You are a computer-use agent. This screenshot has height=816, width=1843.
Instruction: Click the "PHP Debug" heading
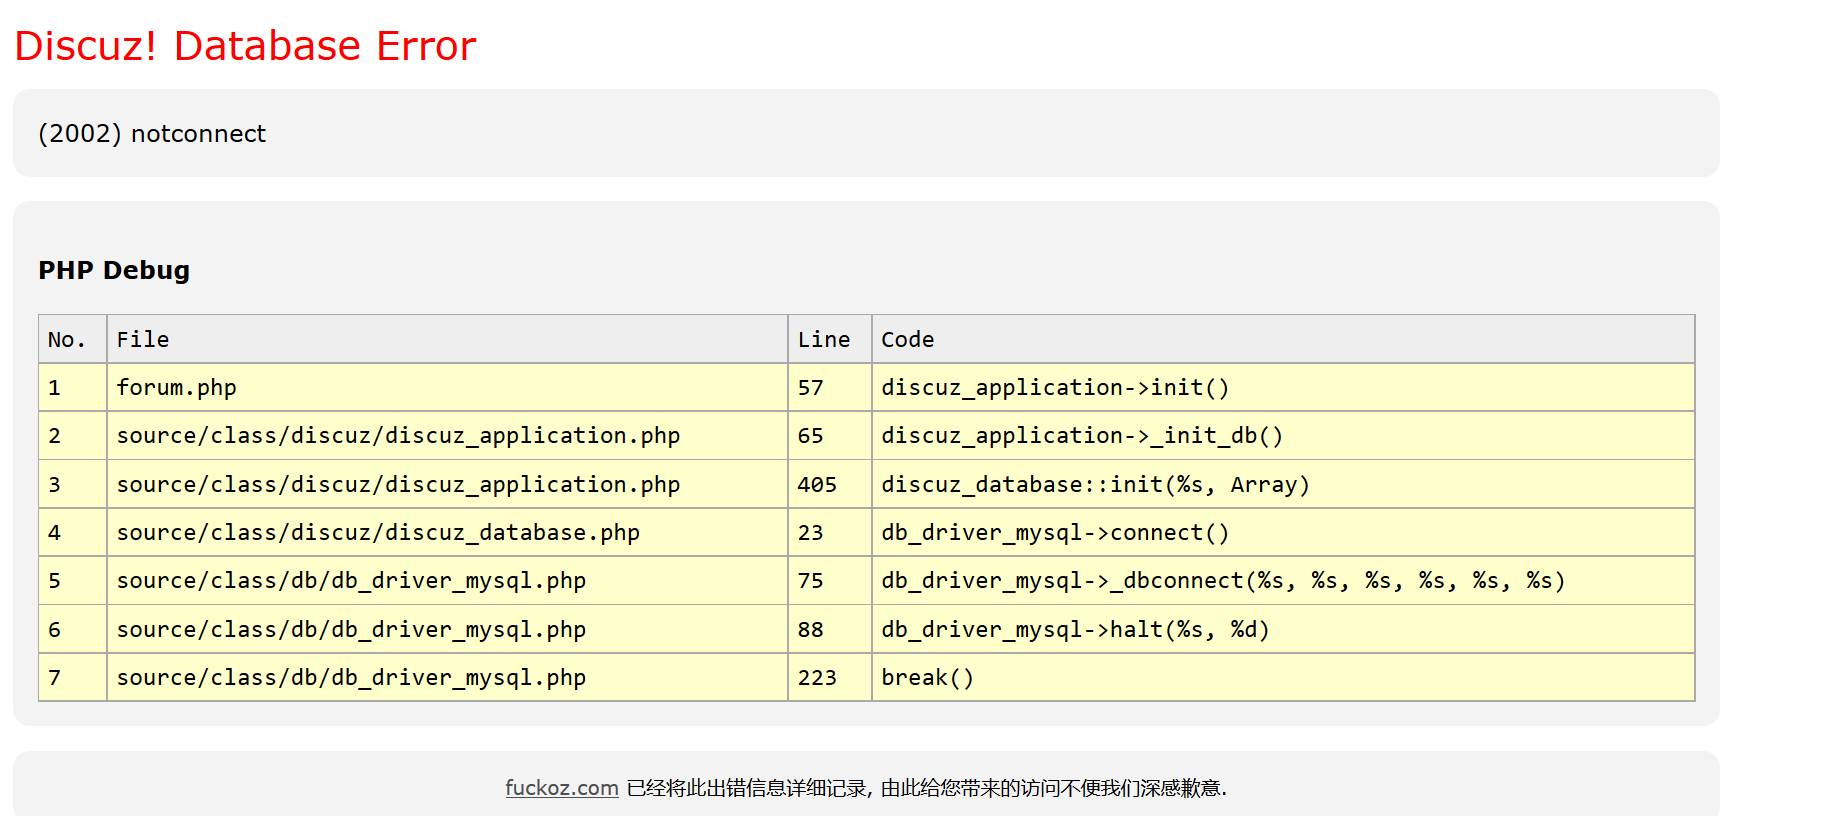[114, 270]
